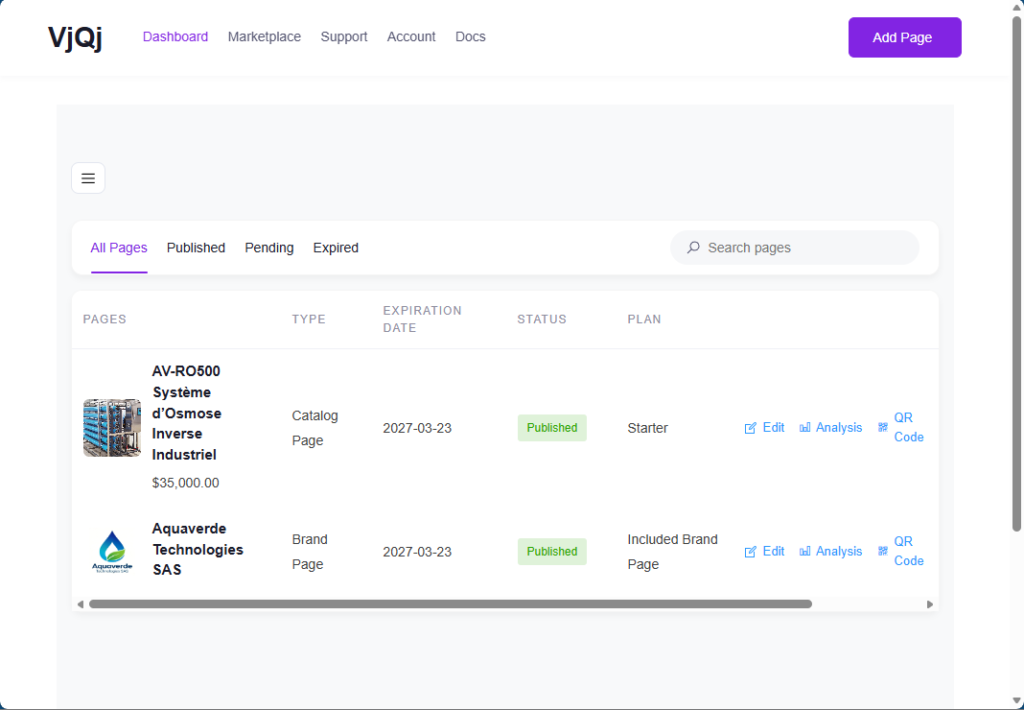Screen dimensions: 1024x710
Task: Click the Aquaverde logo thumbnail
Action: click(x=112, y=552)
